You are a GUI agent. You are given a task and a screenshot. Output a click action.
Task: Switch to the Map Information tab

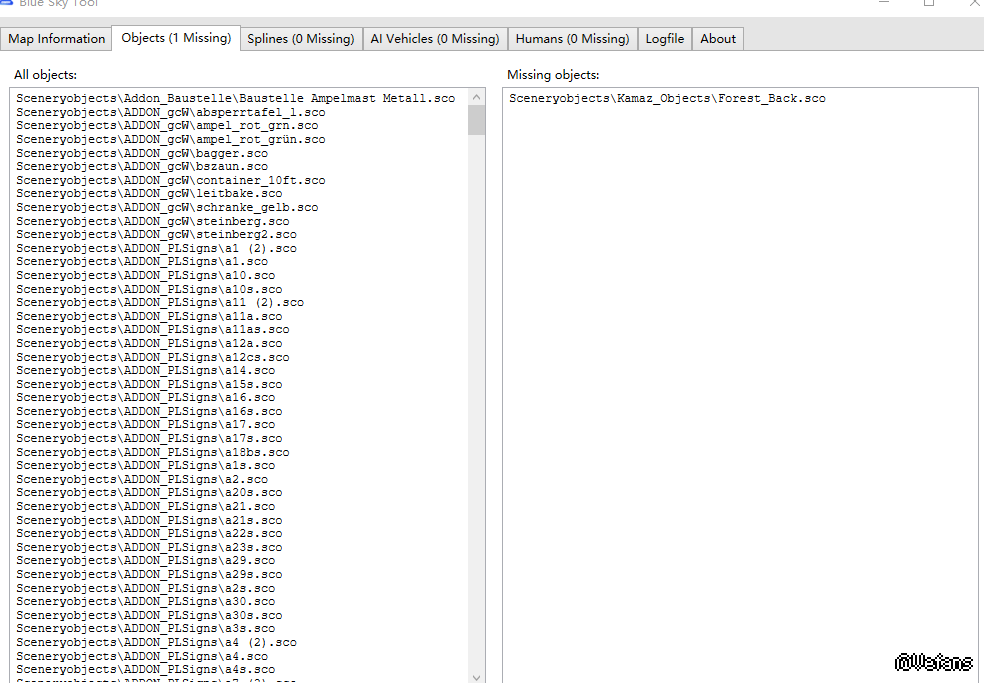(57, 39)
